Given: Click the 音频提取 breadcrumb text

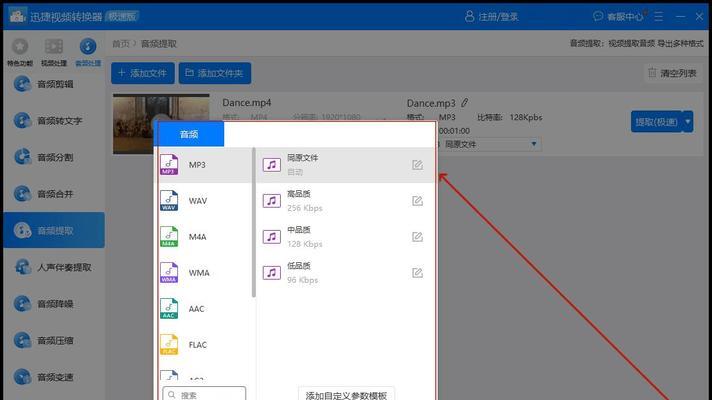Looking at the screenshot, I should pos(158,44).
